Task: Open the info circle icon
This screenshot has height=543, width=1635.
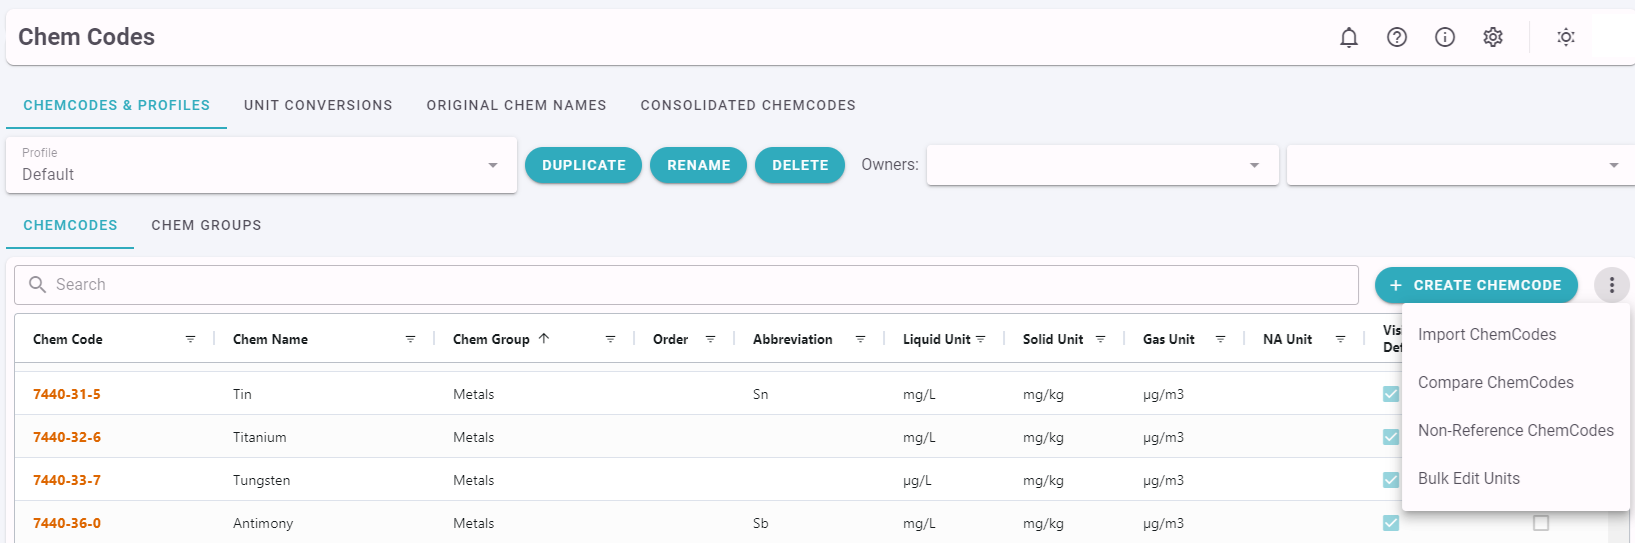Action: (x=1445, y=37)
